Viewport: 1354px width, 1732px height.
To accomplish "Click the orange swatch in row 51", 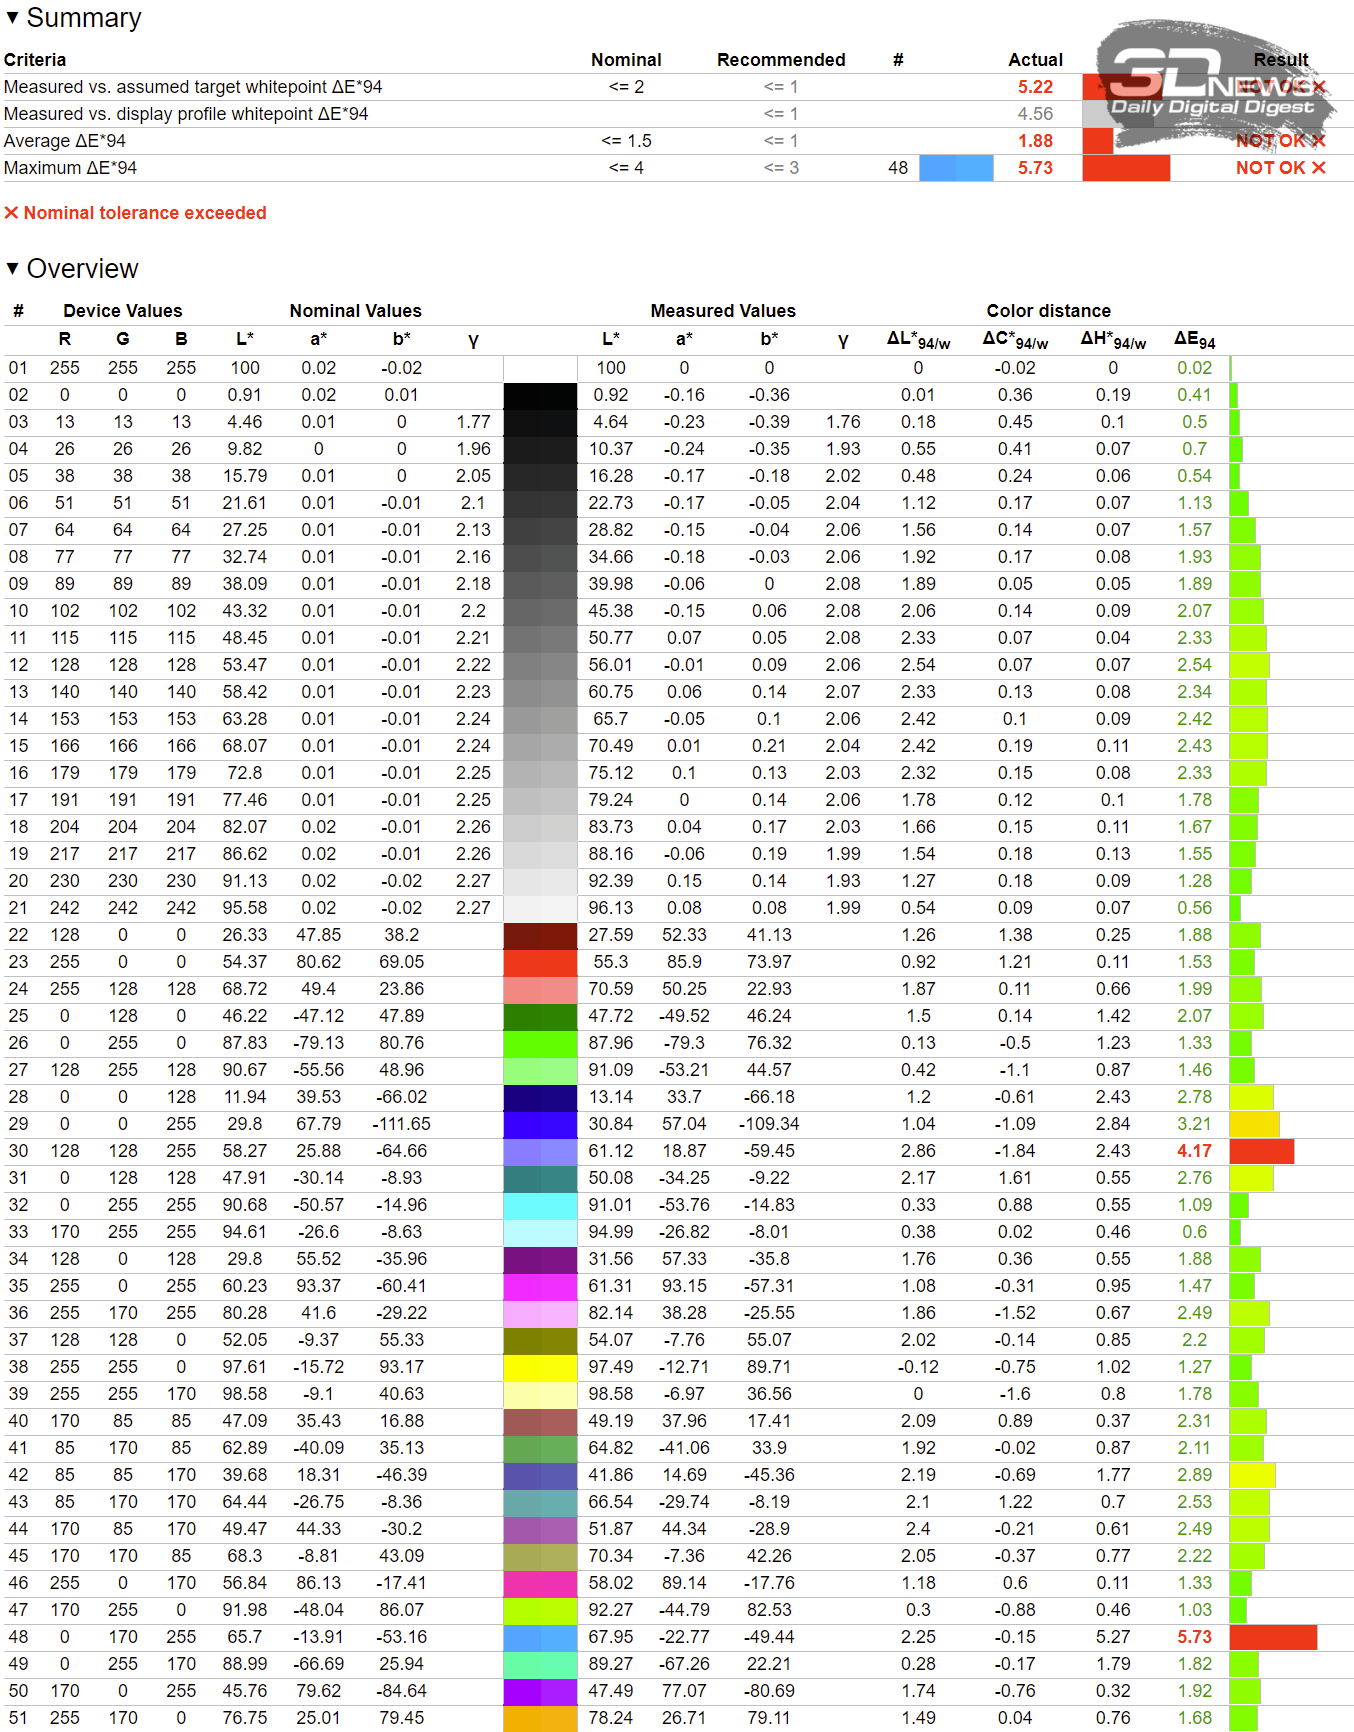I will 540,1718.
